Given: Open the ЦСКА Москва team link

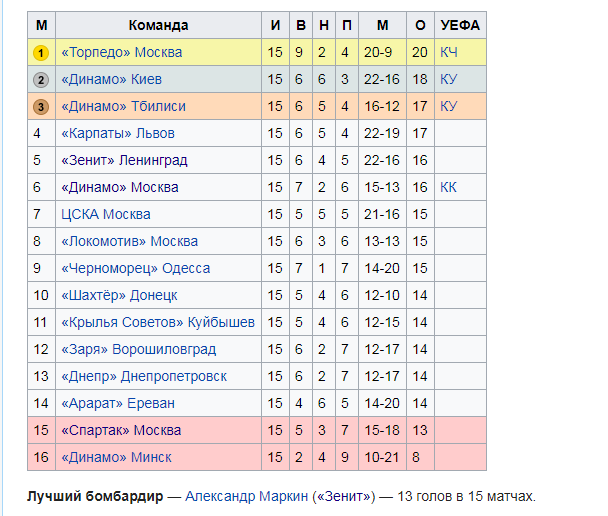Looking at the screenshot, I should (x=105, y=214).
